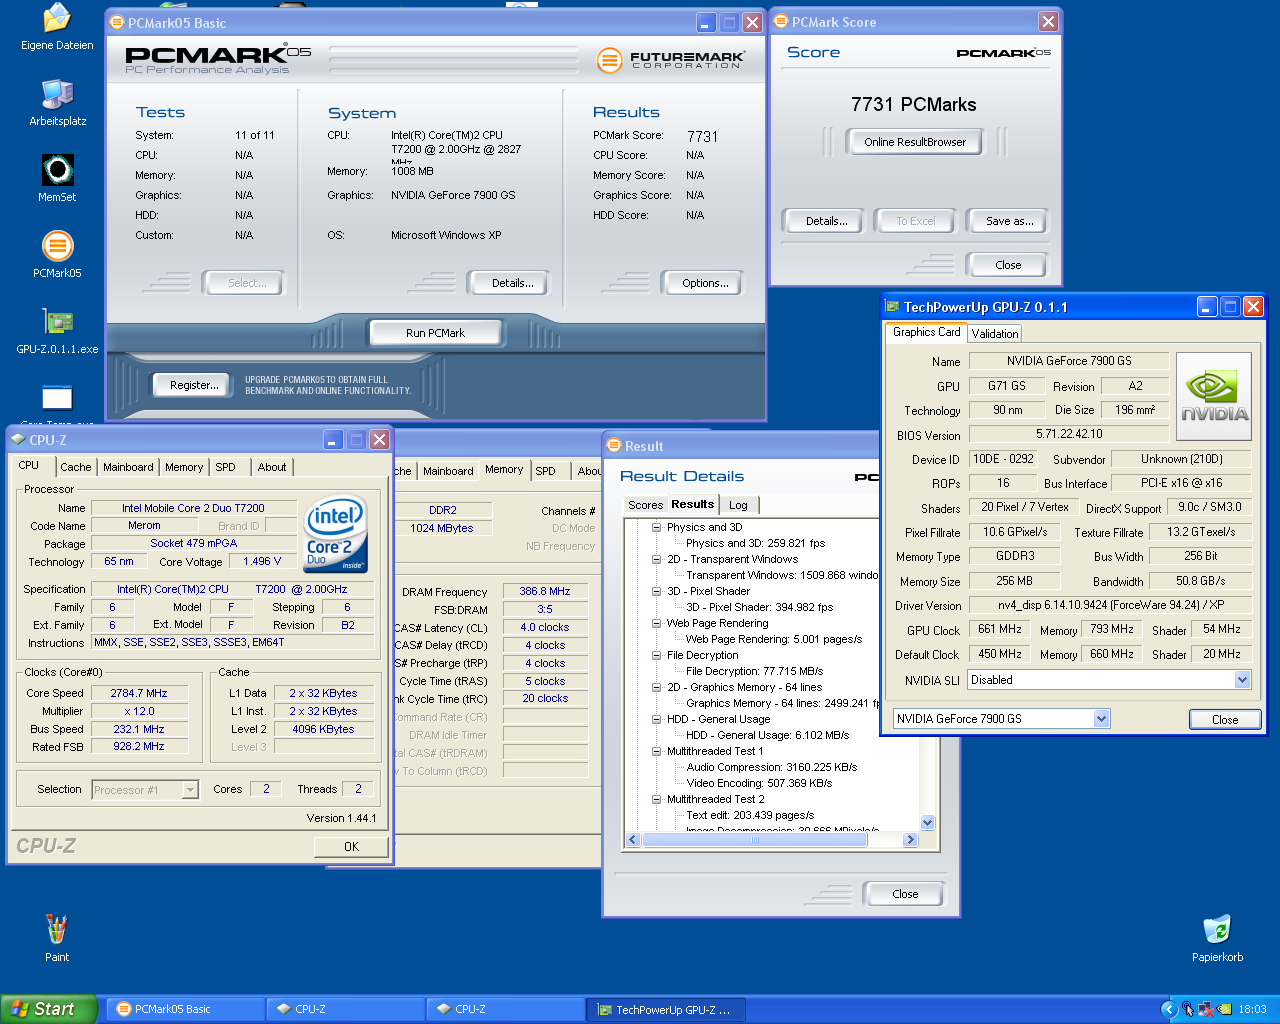Click the CPU-Z window title bar icon

click(18, 439)
